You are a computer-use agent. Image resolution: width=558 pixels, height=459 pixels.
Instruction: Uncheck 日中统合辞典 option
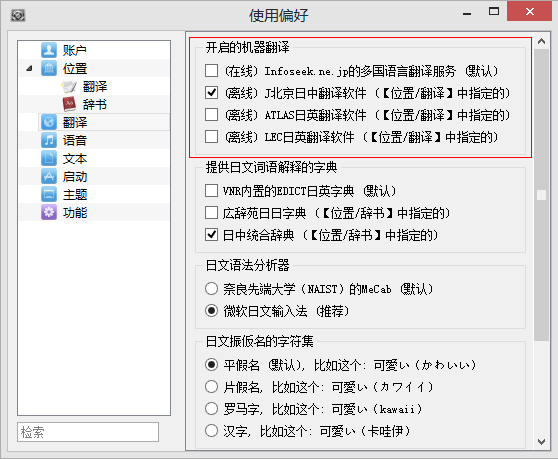pos(211,235)
